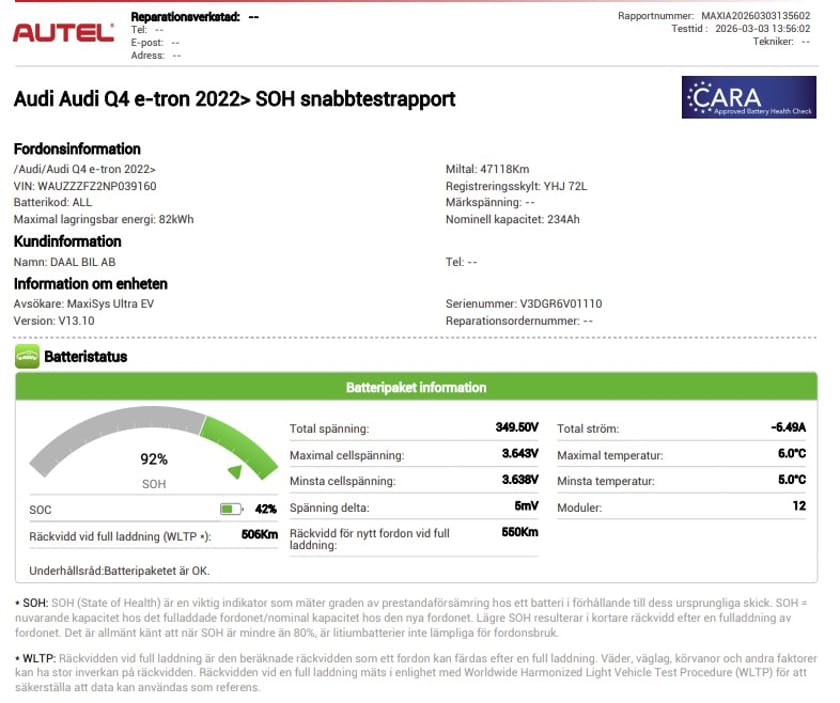Click the AUTEL logo
Image resolution: width=840 pixels, height=703 pixels.
coord(63,33)
